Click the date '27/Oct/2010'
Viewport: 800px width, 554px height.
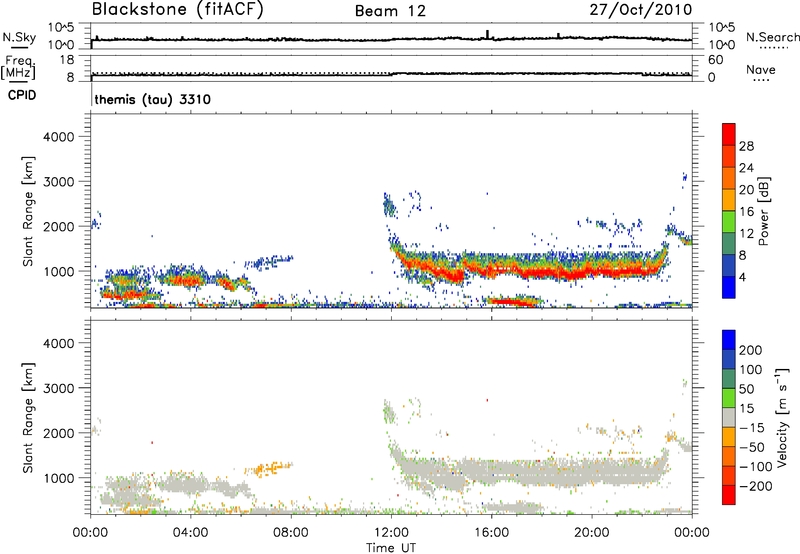pyautogui.click(x=641, y=10)
